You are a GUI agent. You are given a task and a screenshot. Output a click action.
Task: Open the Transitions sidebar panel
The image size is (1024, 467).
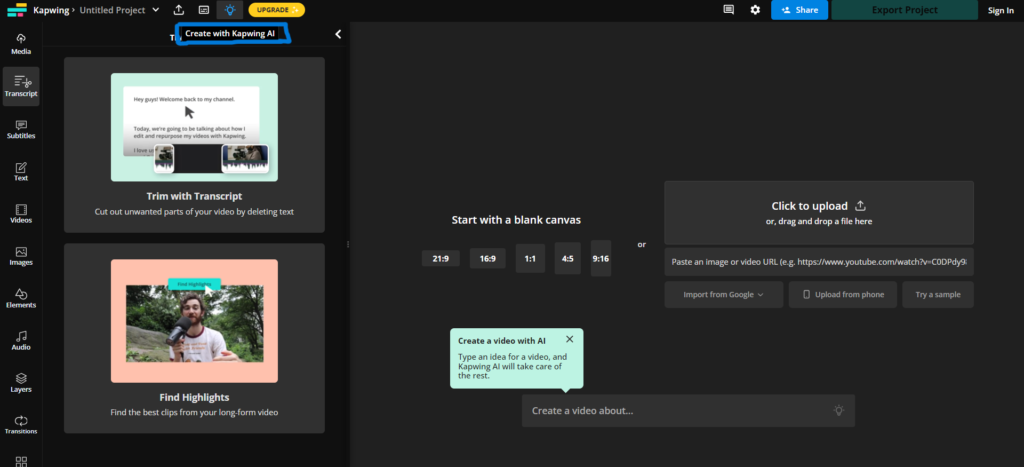pyautogui.click(x=21, y=425)
